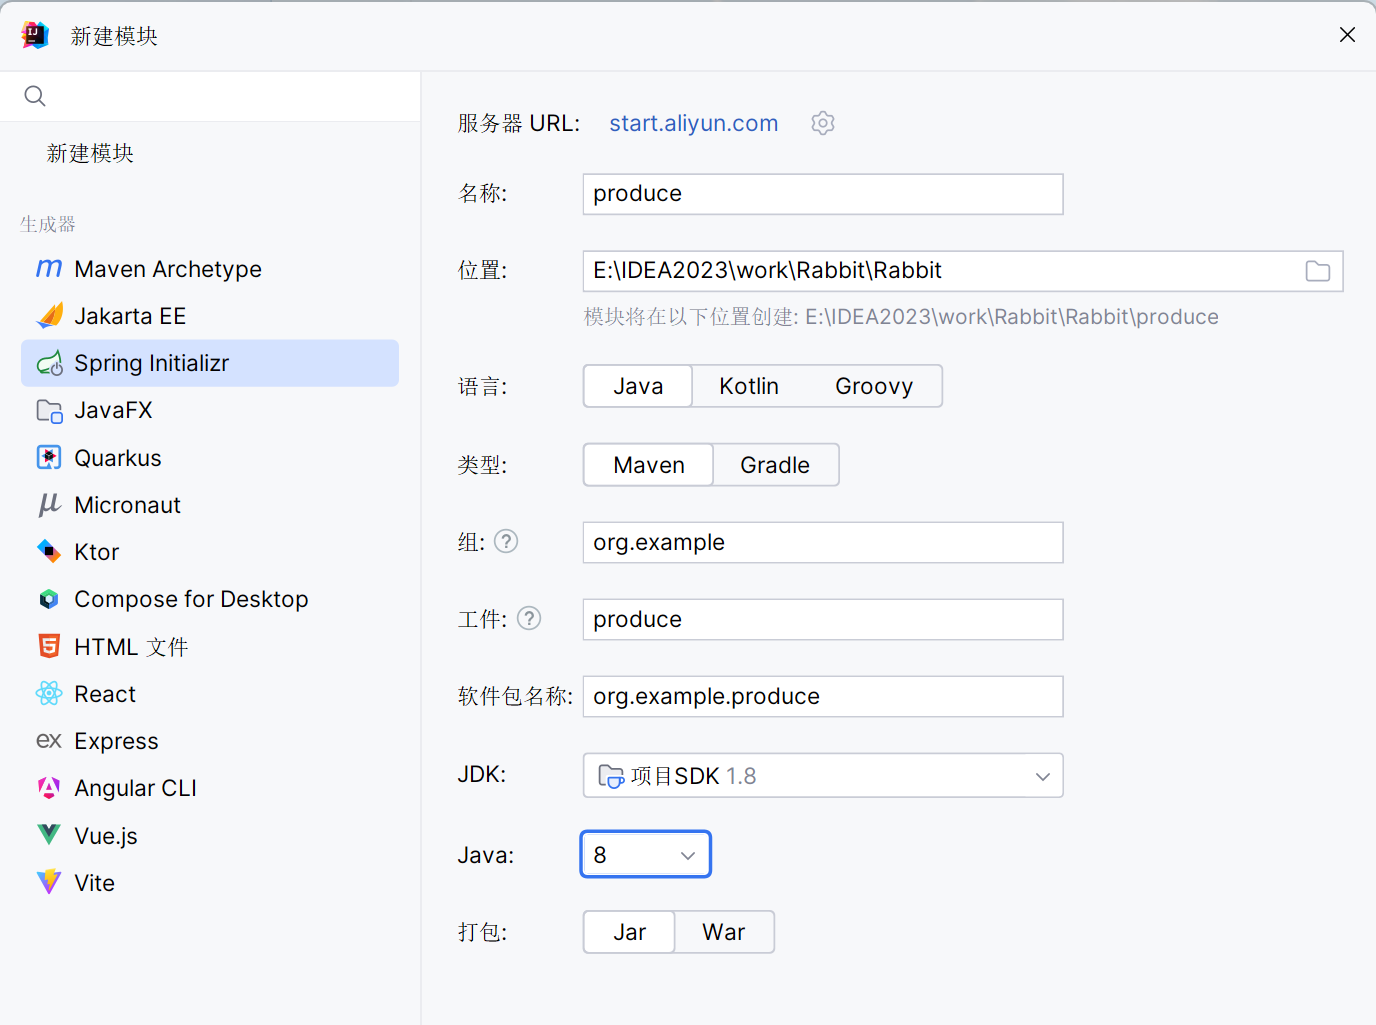The width and height of the screenshot is (1376, 1025).
Task: Close the 新建模块 dialog
Action: 1347,35
